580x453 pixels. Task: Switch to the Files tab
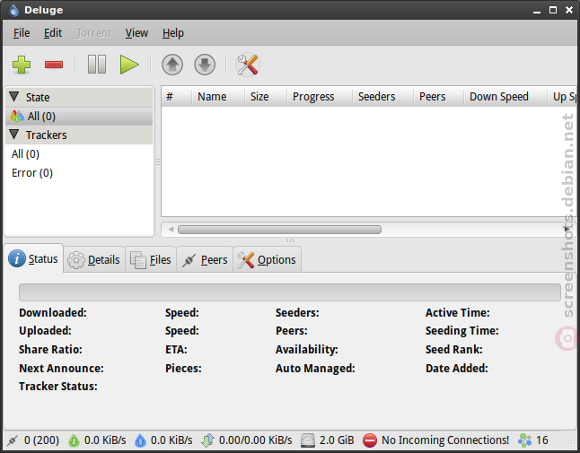[151, 260]
